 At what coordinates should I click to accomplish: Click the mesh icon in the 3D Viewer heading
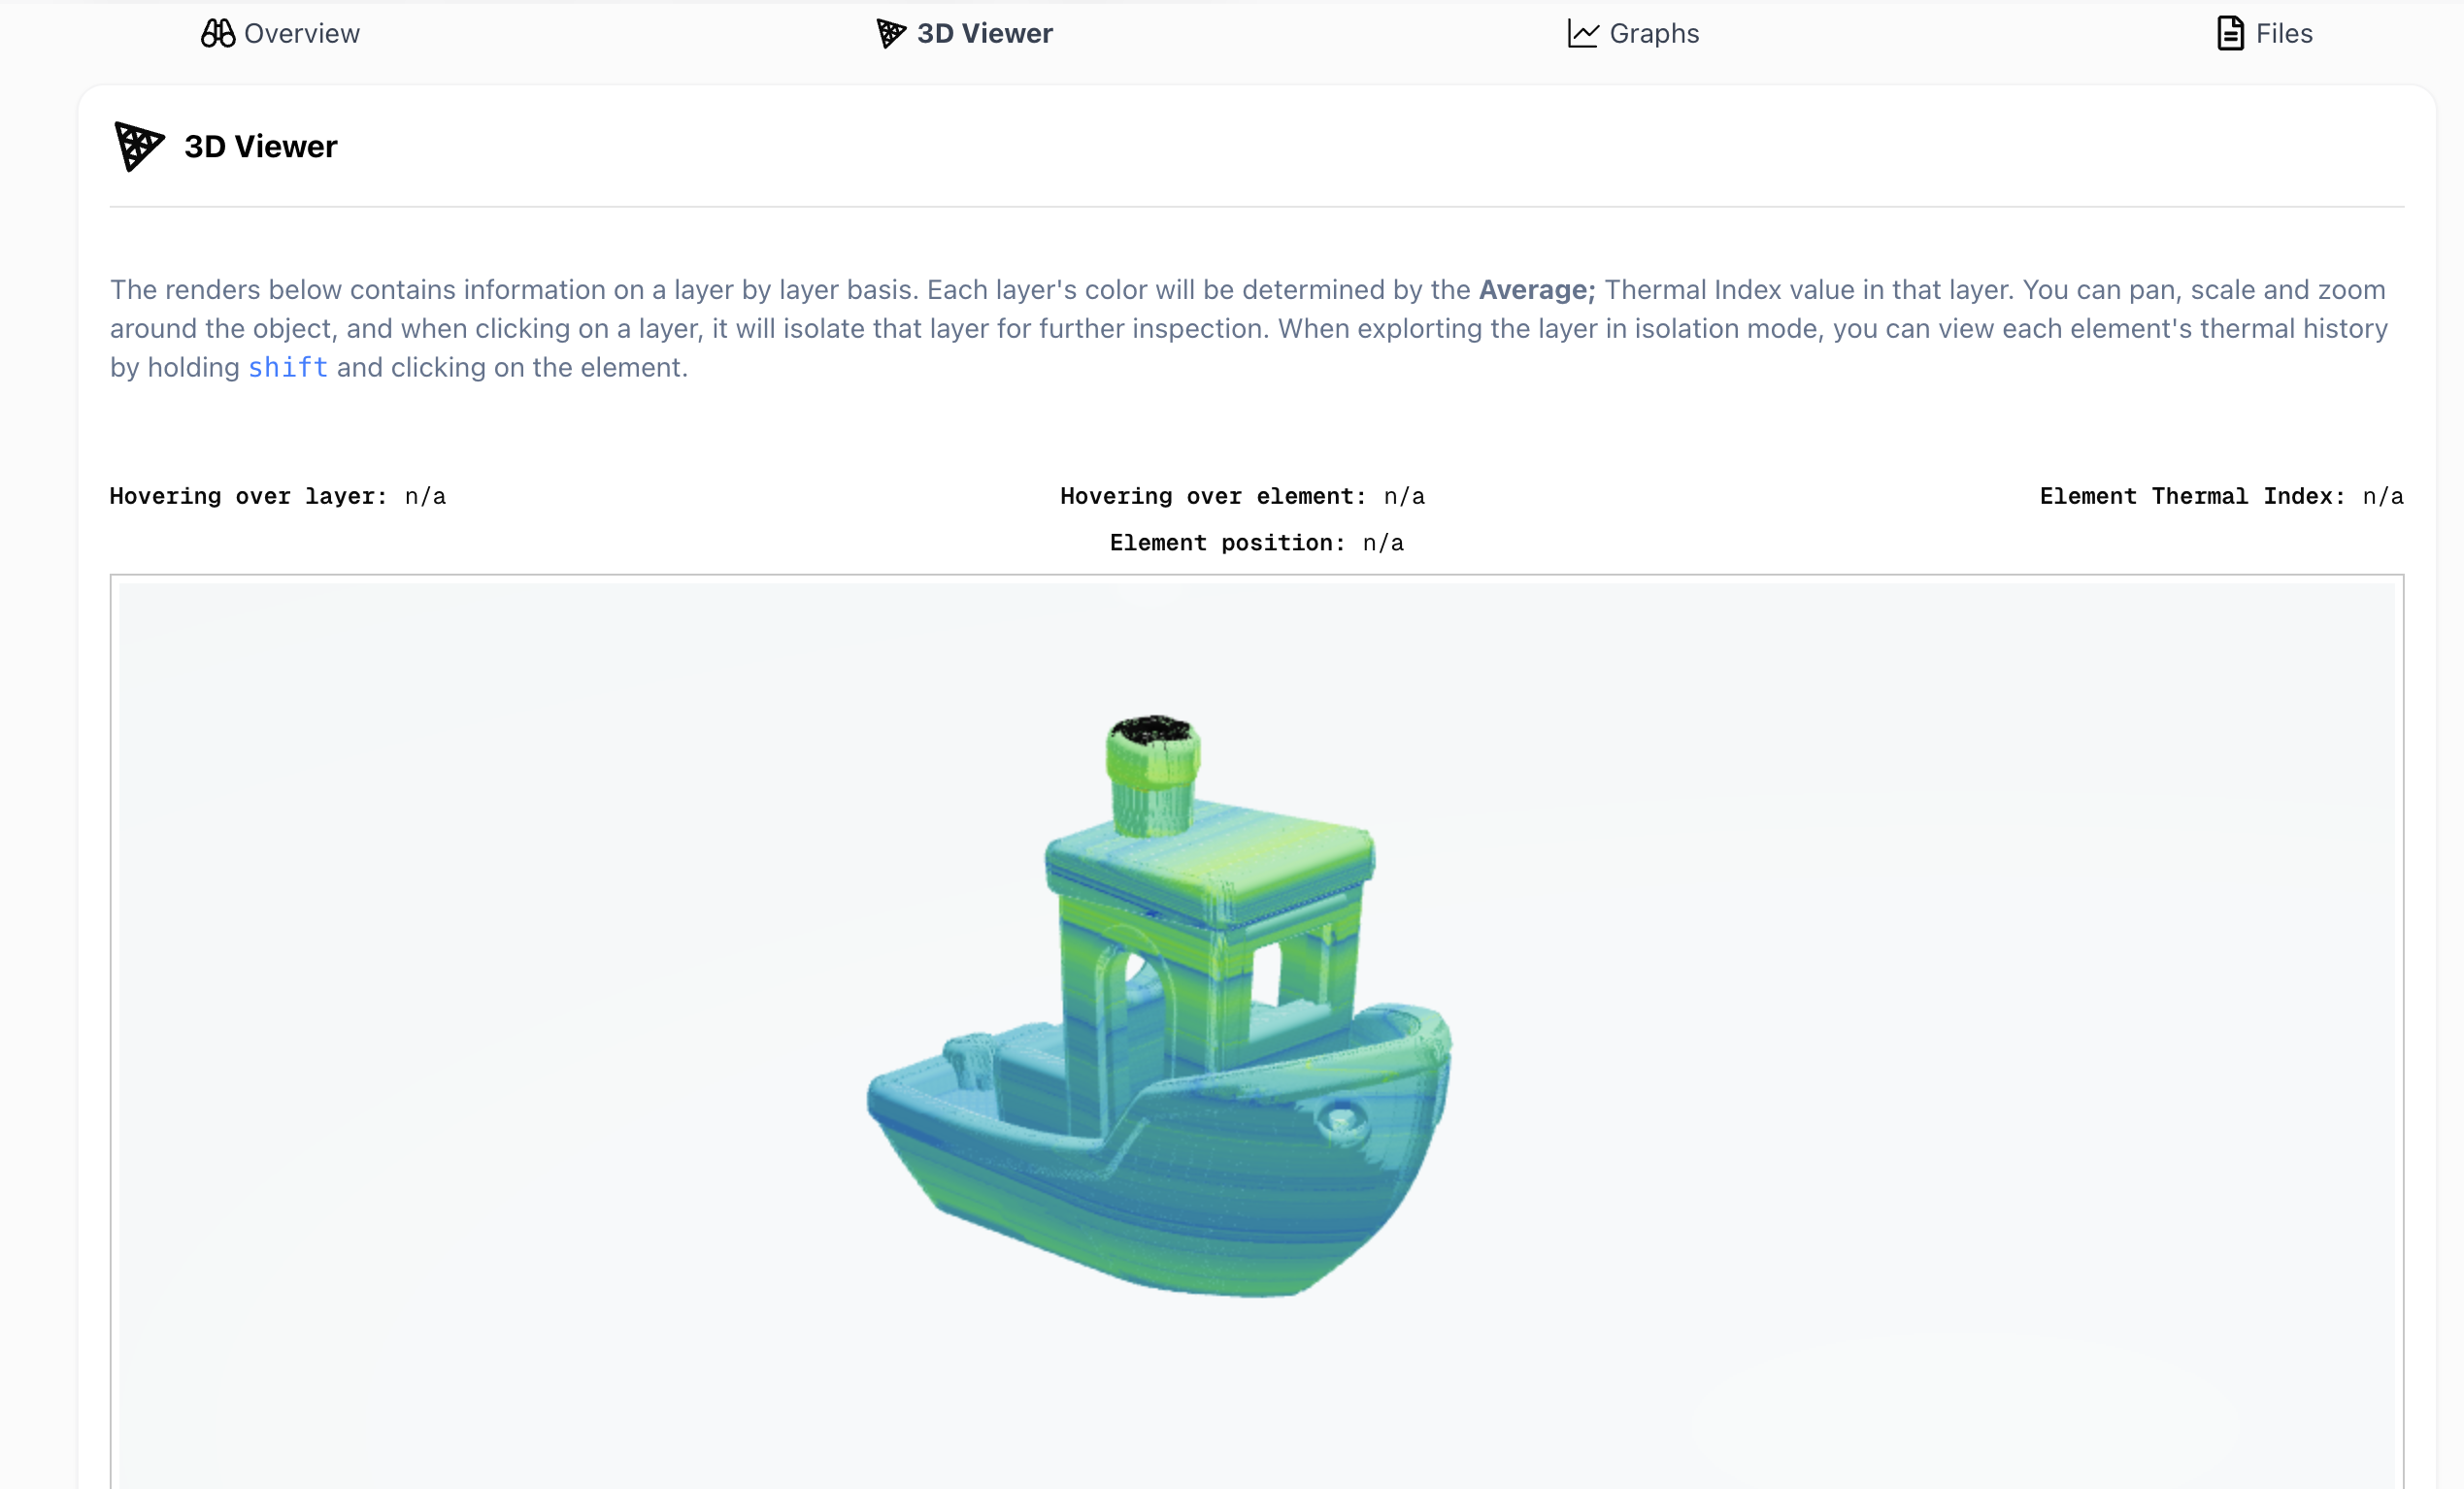(x=138, y=146)
